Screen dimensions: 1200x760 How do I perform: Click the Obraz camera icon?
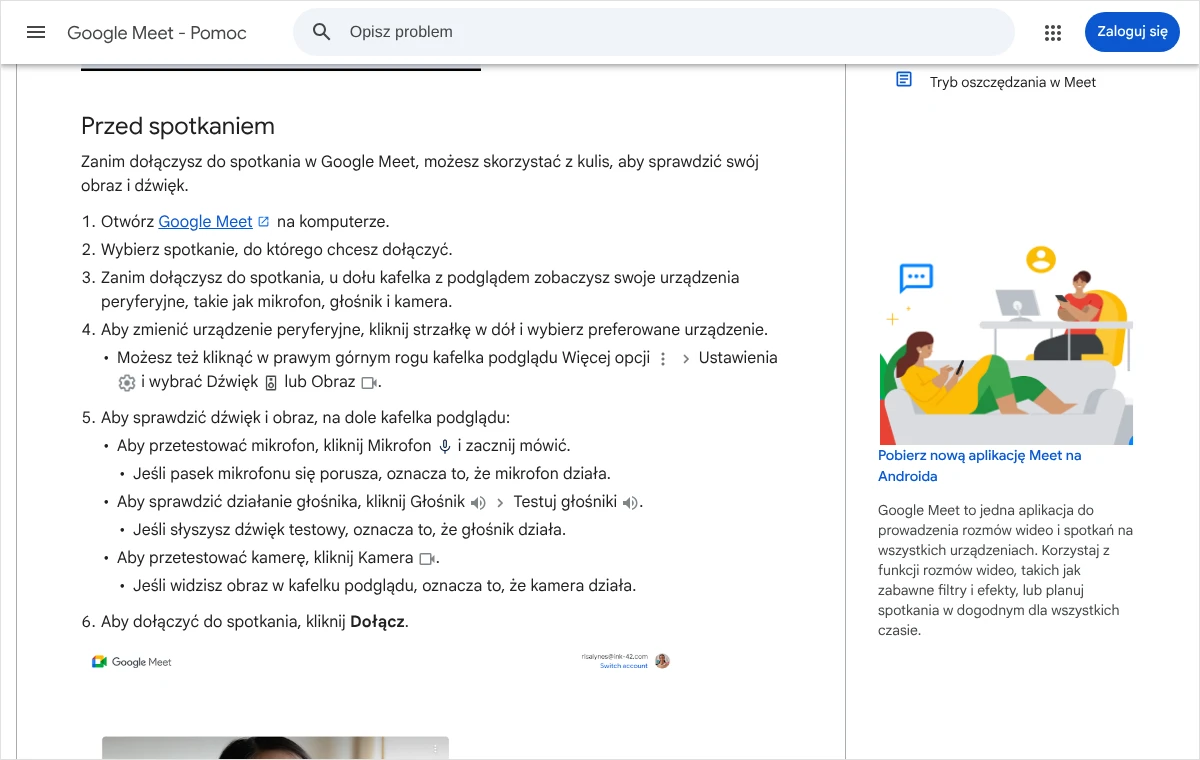[x=369, y=383]
